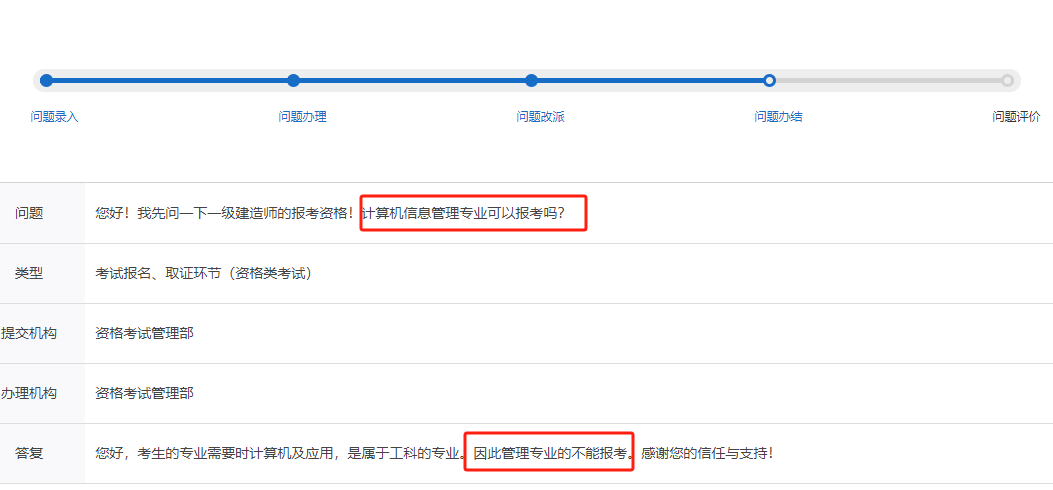Click the 问题 row header cell
The height and width of the screenshot is (490, 1053).
tap(42, 213)
